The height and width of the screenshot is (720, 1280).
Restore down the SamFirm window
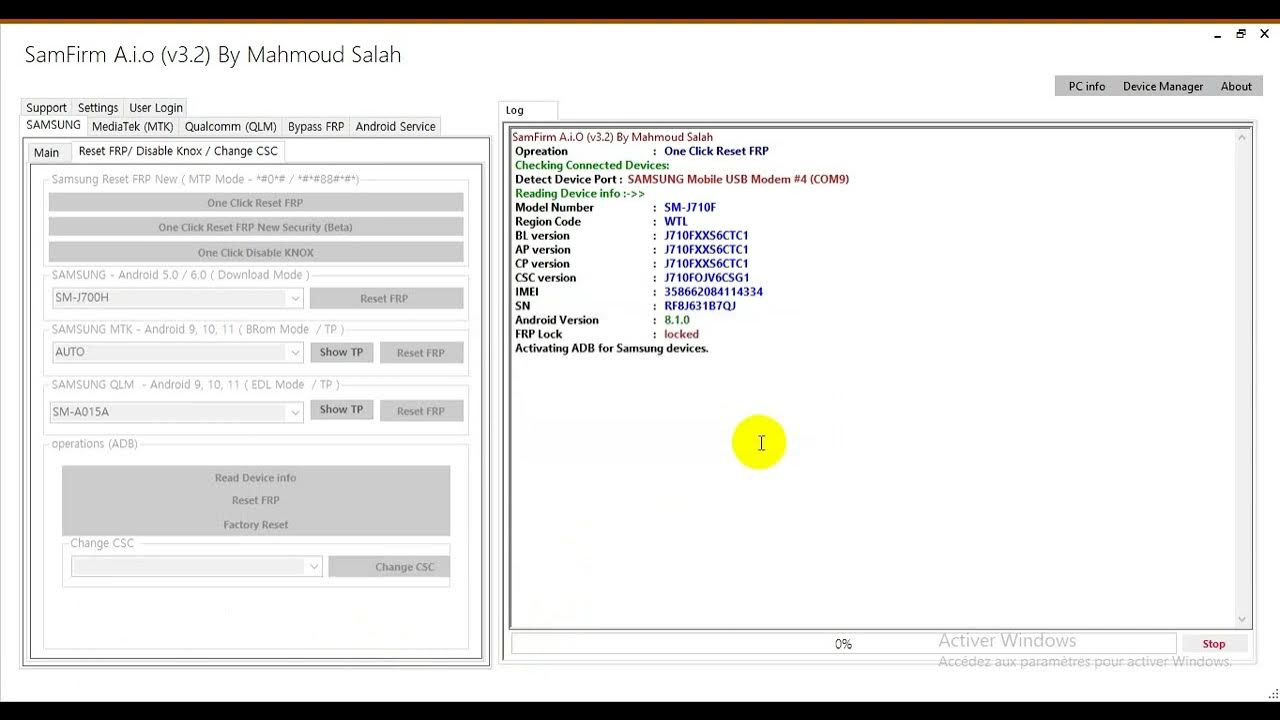(x=1241, y=34)
